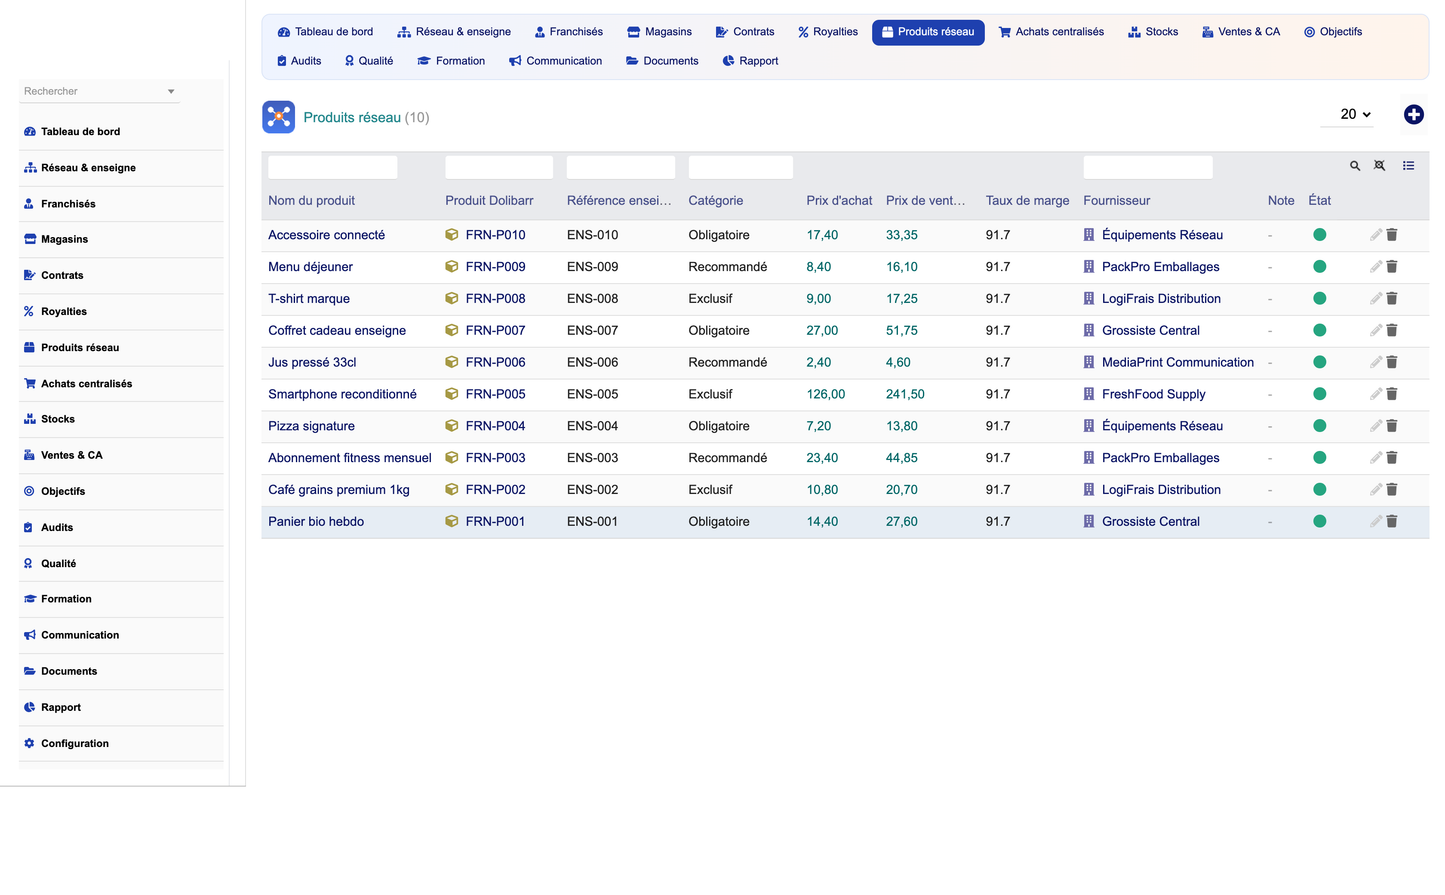Click the Nom du produit filter field
1445x895 pixels.
[x=333, y=167]
